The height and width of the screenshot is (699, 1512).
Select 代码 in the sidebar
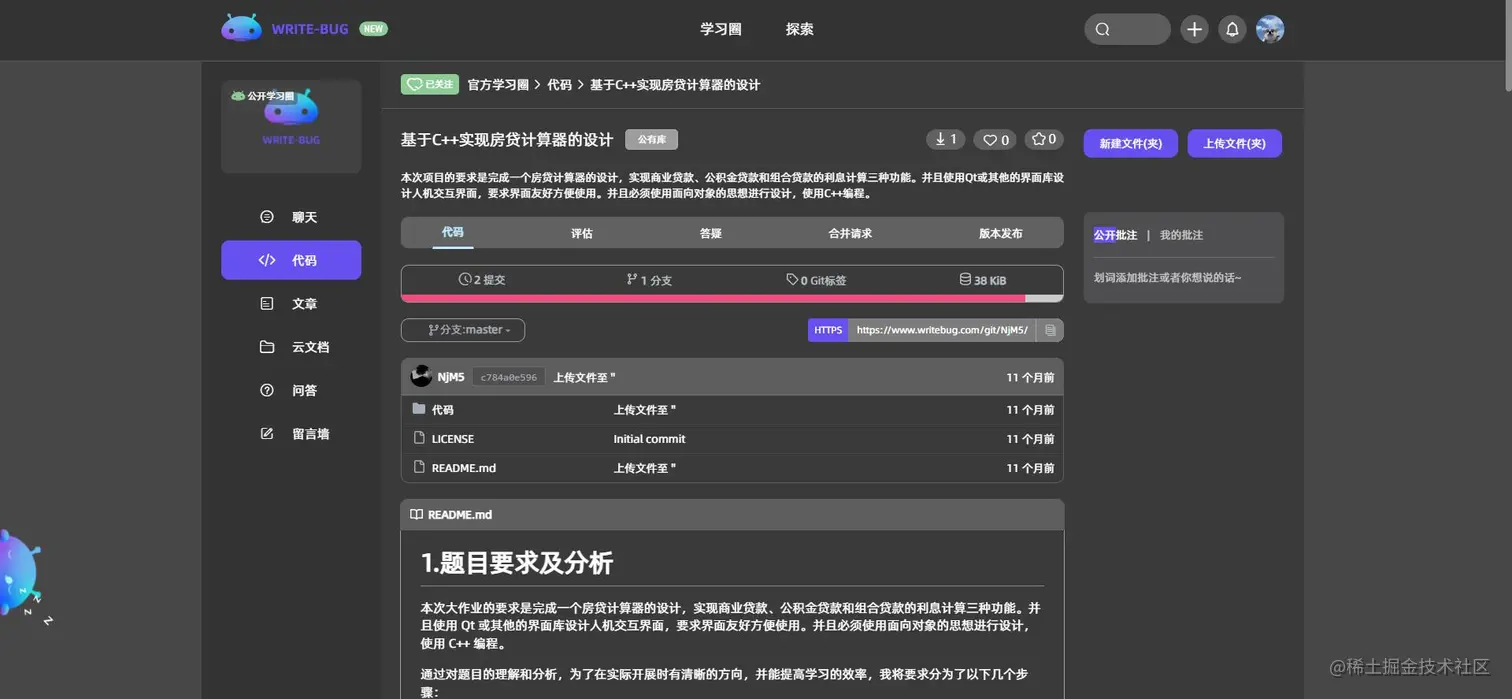[x=291, y=260]
